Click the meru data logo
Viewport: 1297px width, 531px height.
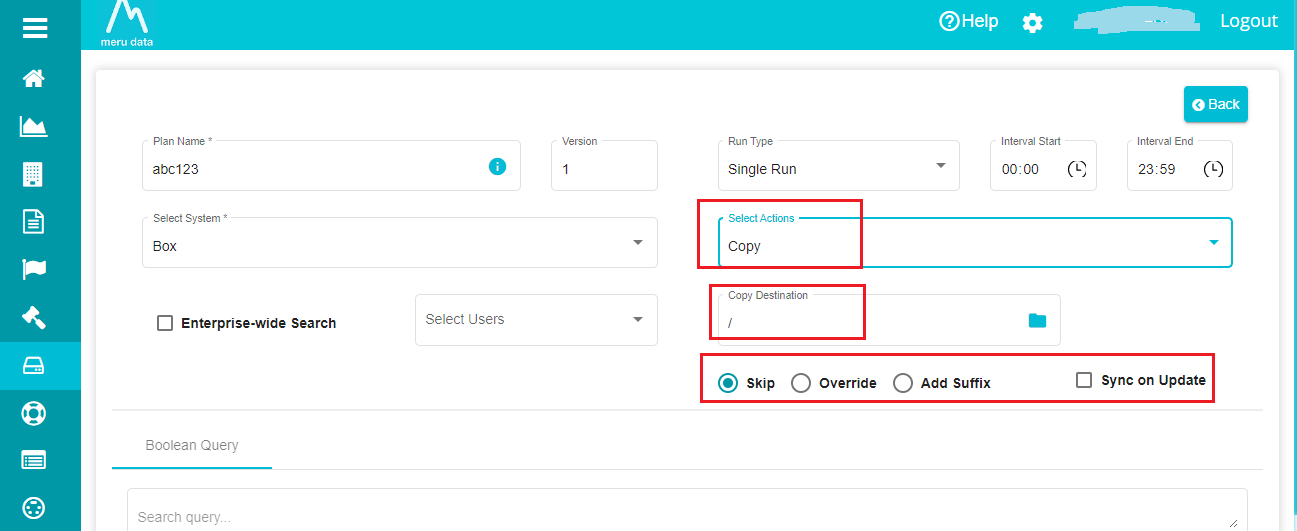coord(127,24)
